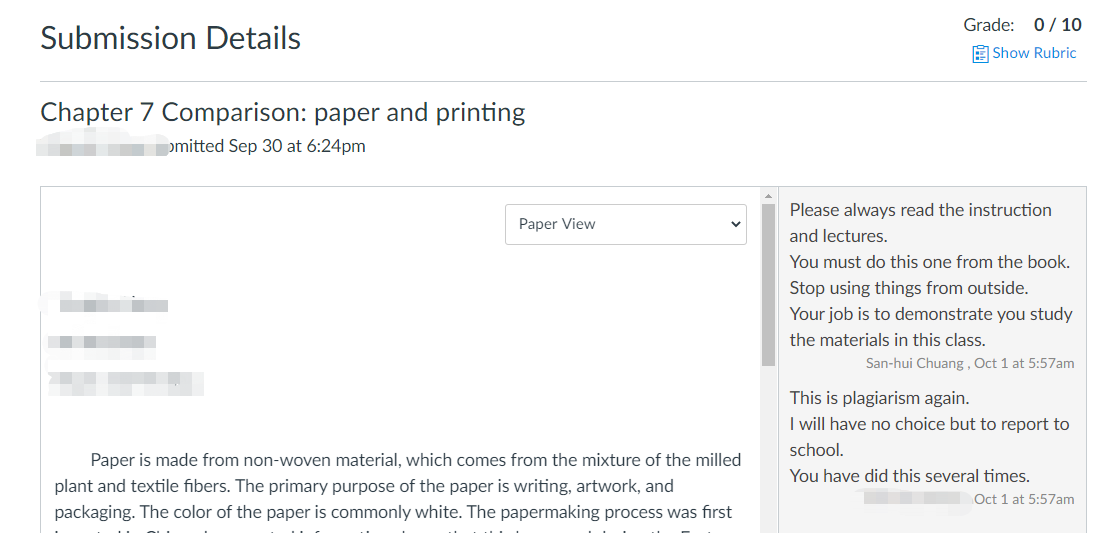Image resolution: width=1102 pixels, height=533 pixels.
Task: Click the scrollbar track below the thumb
Action: point(768,449)
